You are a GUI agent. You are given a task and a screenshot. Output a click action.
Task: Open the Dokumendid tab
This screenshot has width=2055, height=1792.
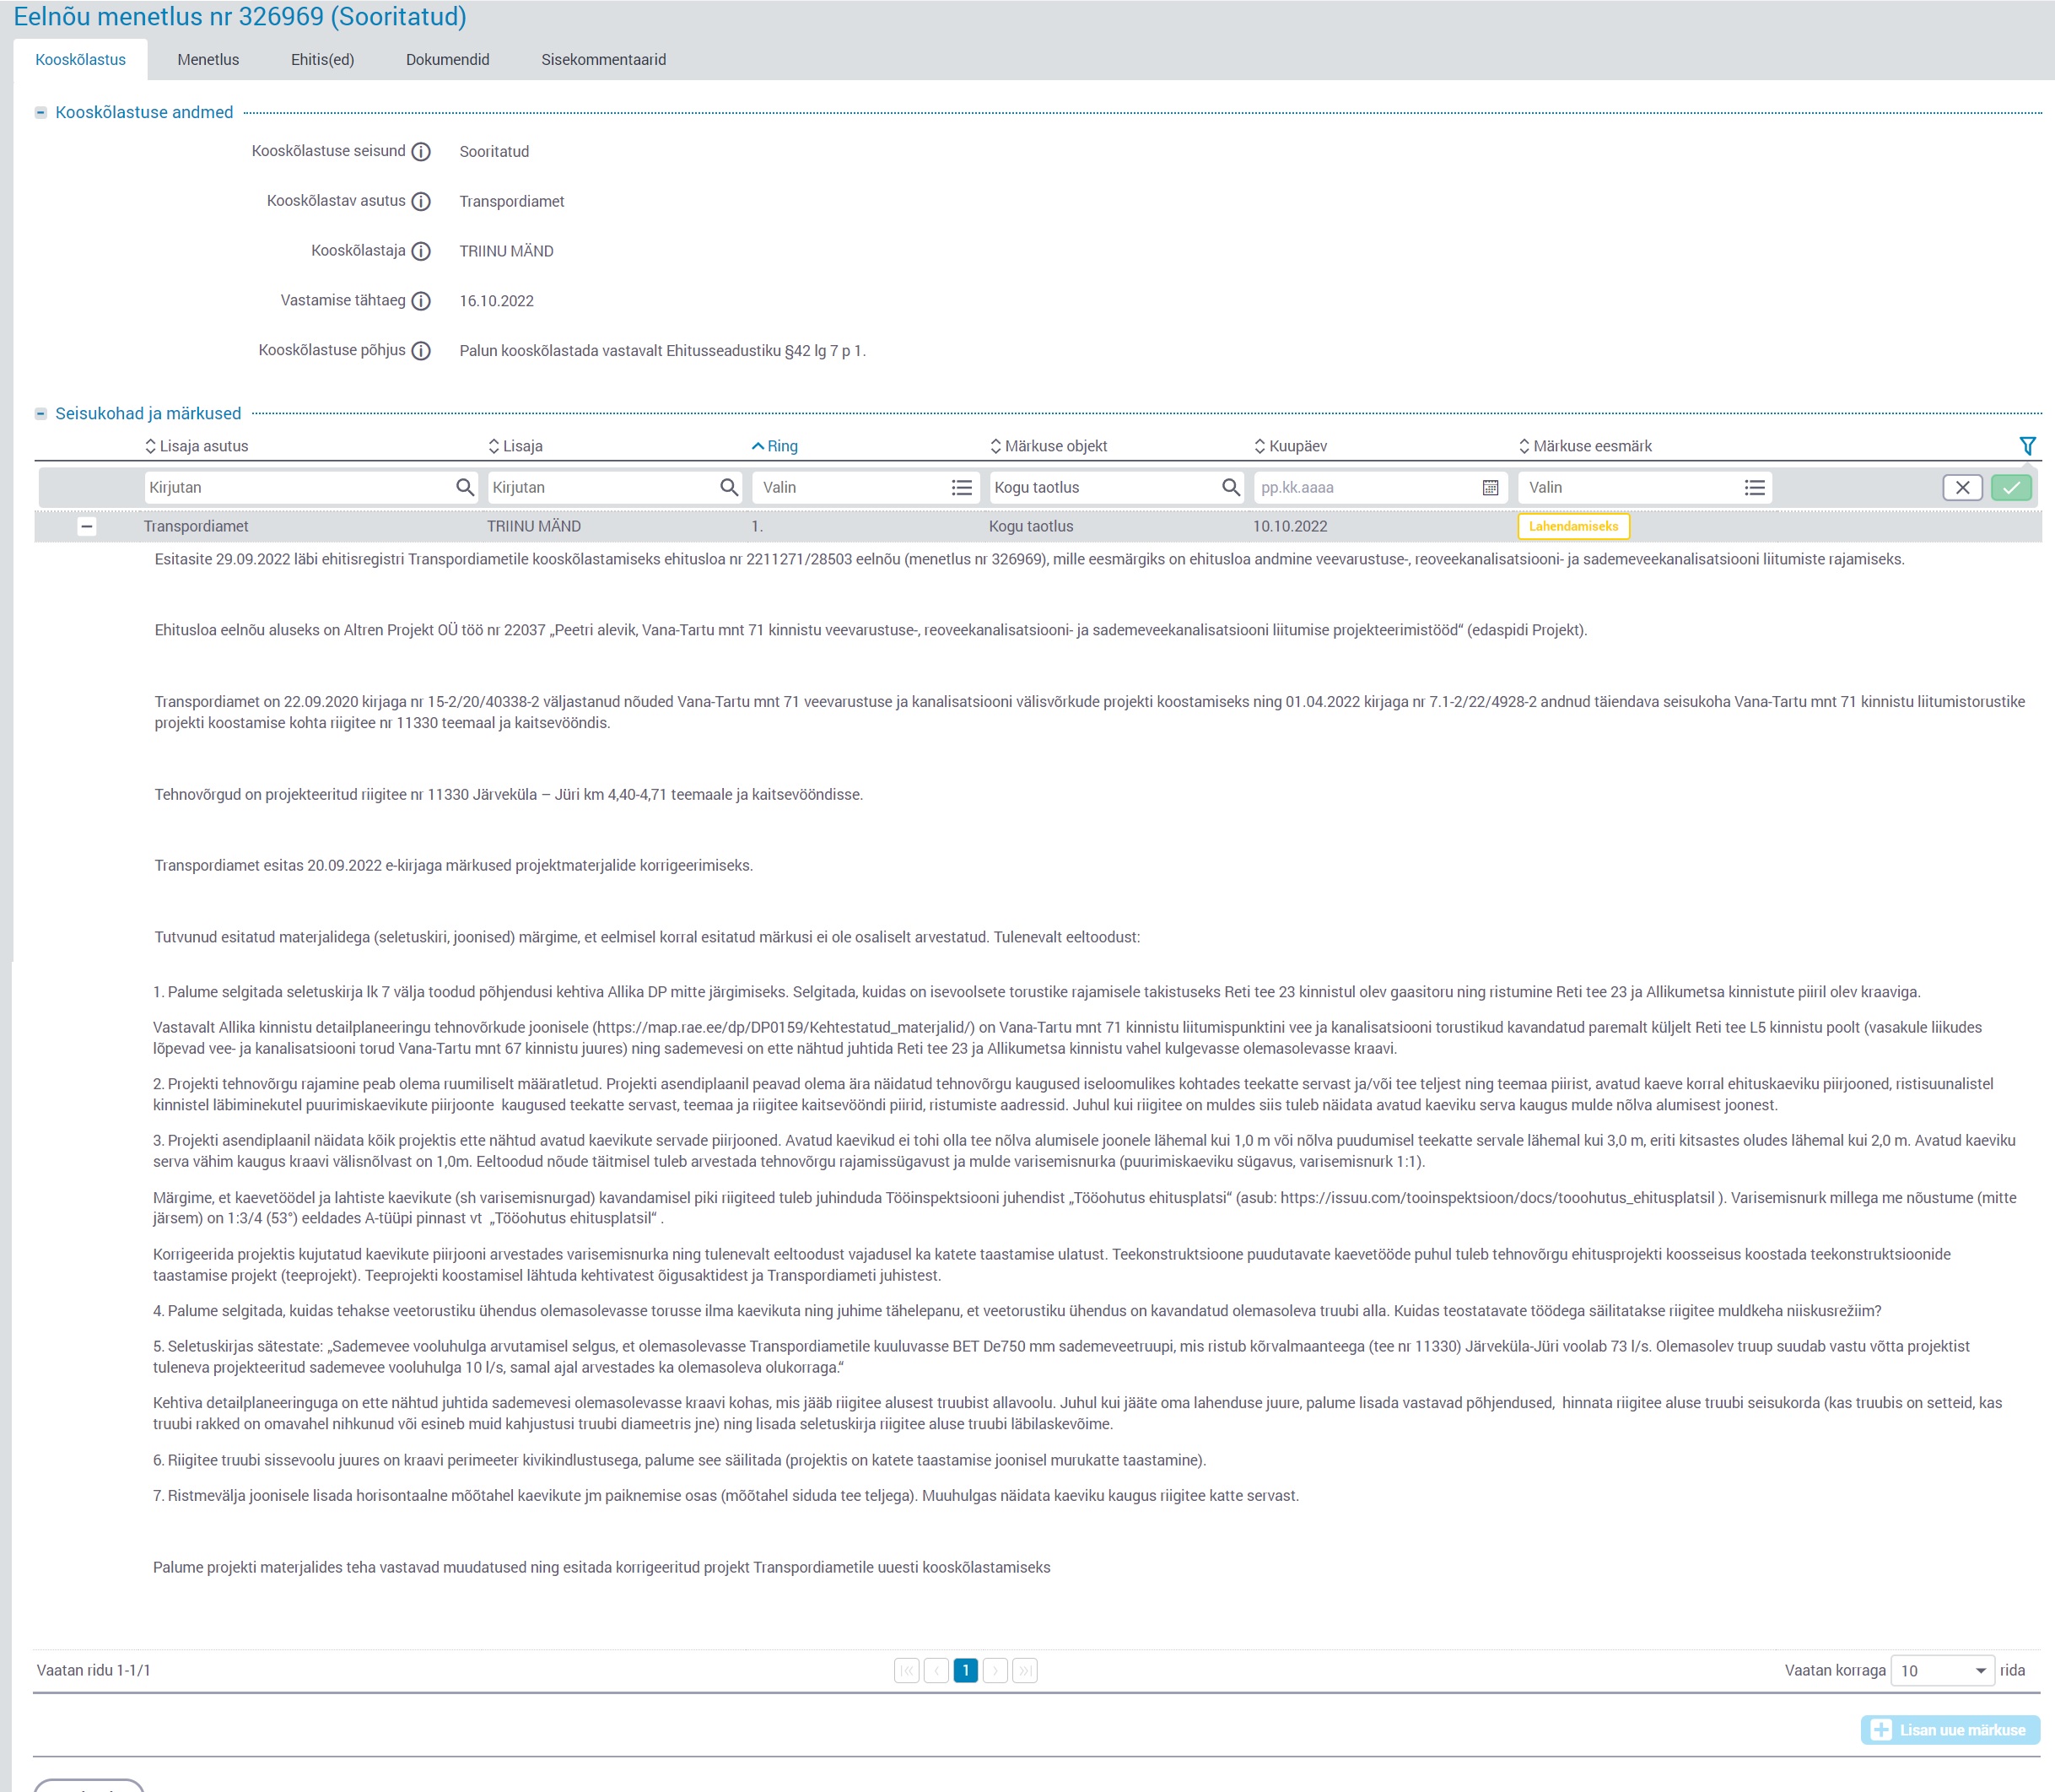pos(448,60)
